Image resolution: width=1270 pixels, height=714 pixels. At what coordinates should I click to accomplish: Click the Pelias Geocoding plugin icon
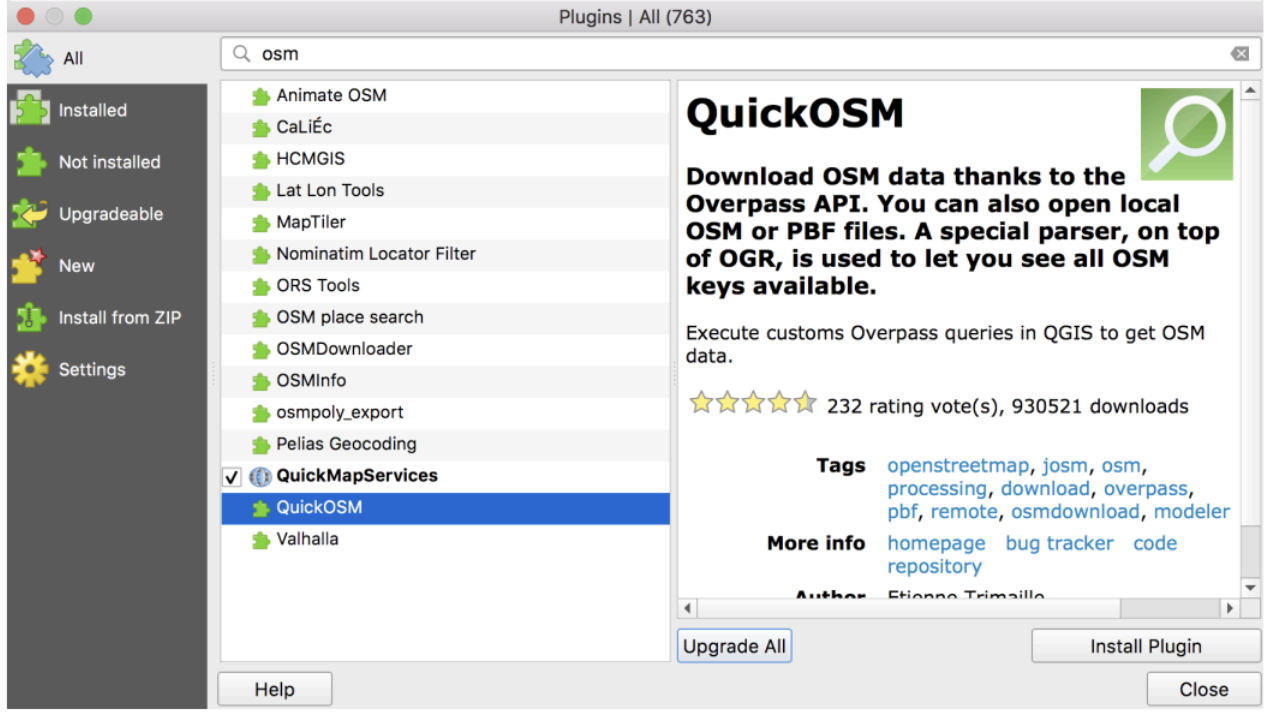(x=261, y=444)
